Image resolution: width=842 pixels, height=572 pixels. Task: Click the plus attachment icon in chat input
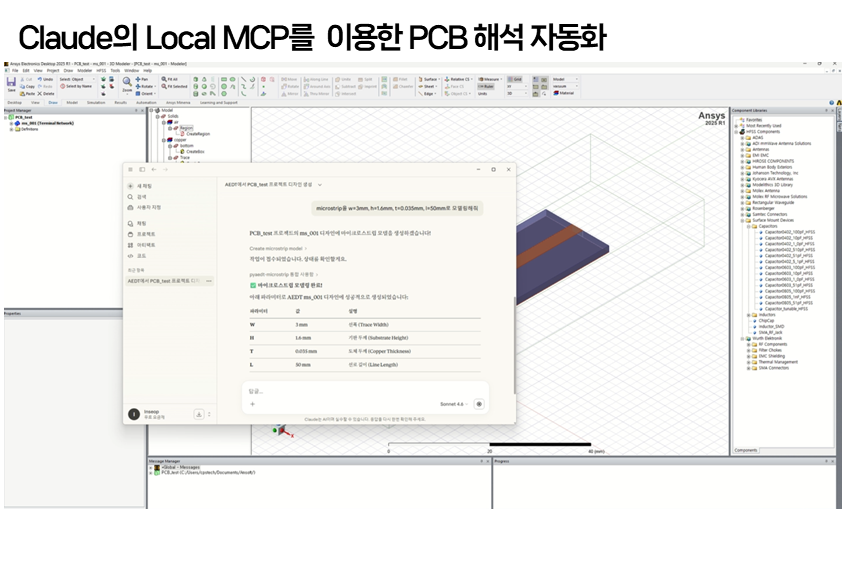[252, 404]
